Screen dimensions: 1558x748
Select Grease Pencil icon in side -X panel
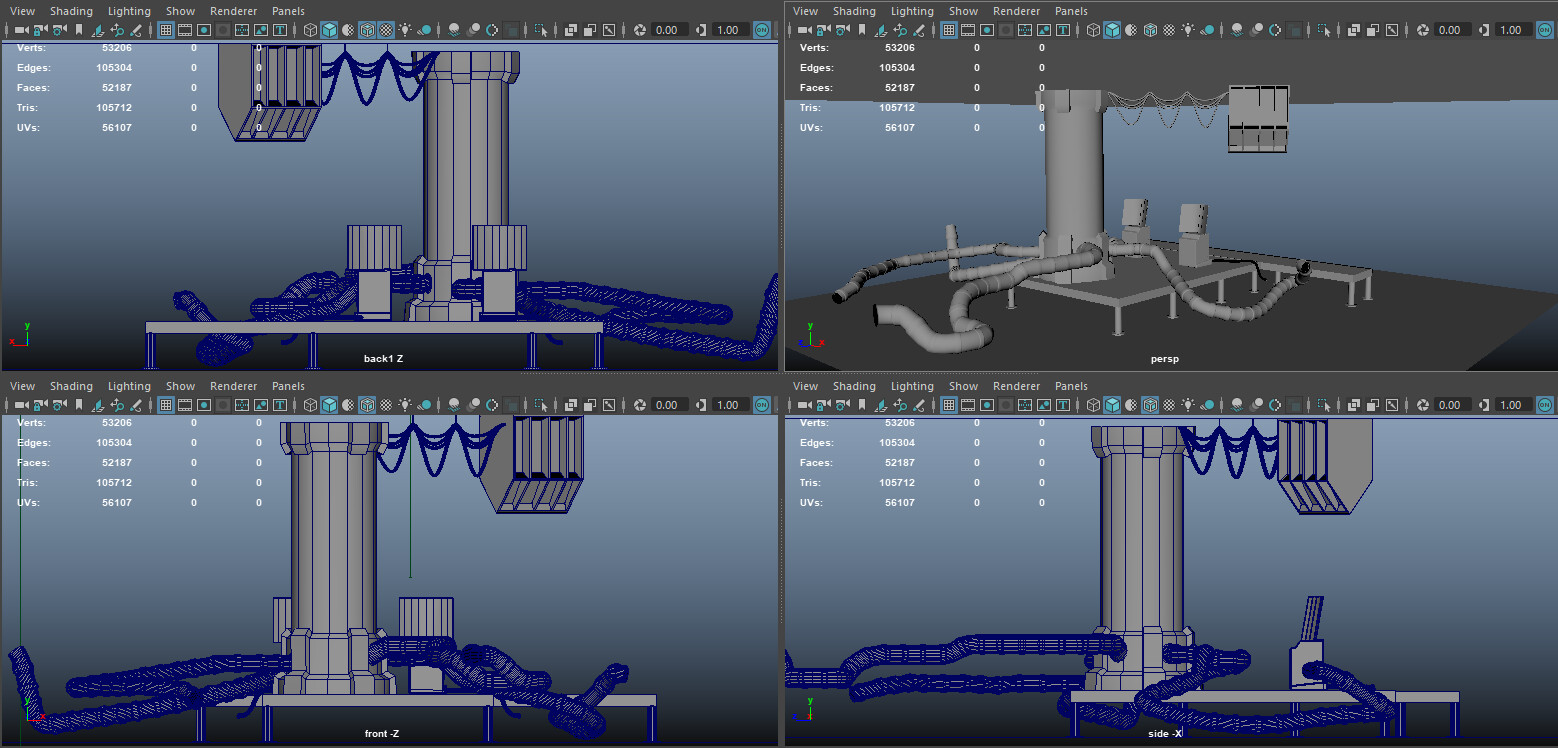[x=918, y=405]
